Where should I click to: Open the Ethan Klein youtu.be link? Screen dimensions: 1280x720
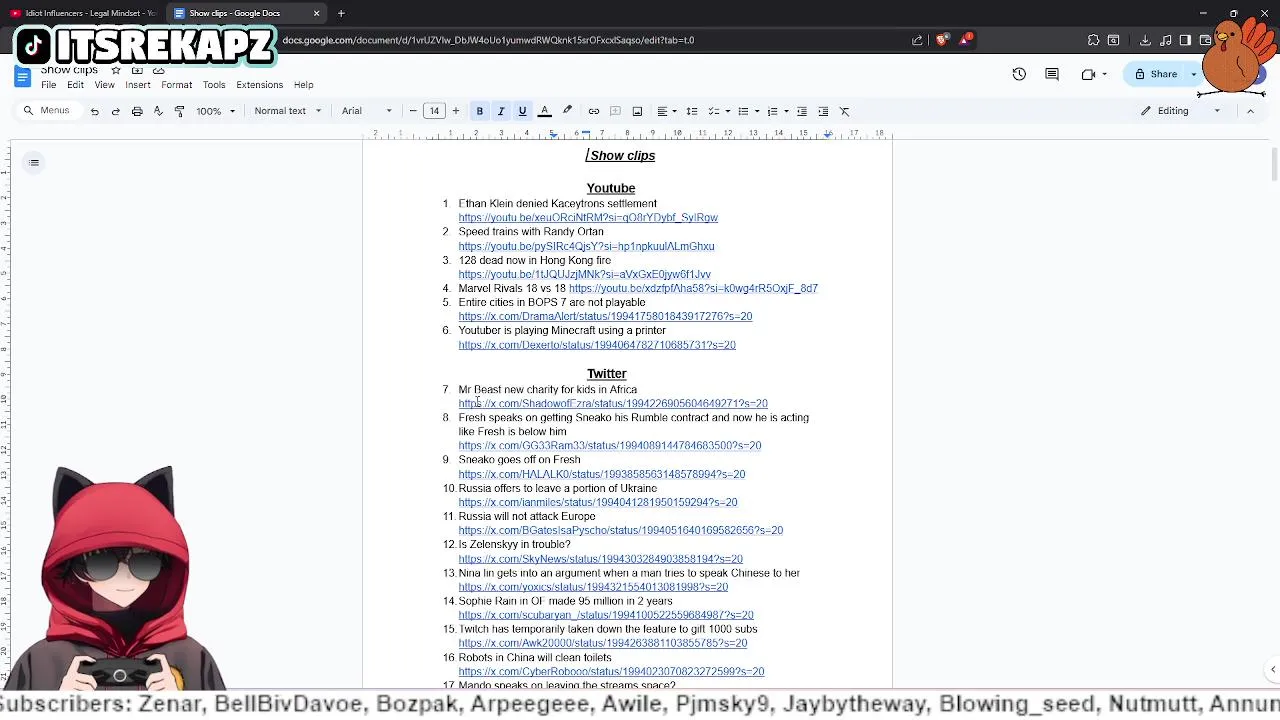point(588,217)
